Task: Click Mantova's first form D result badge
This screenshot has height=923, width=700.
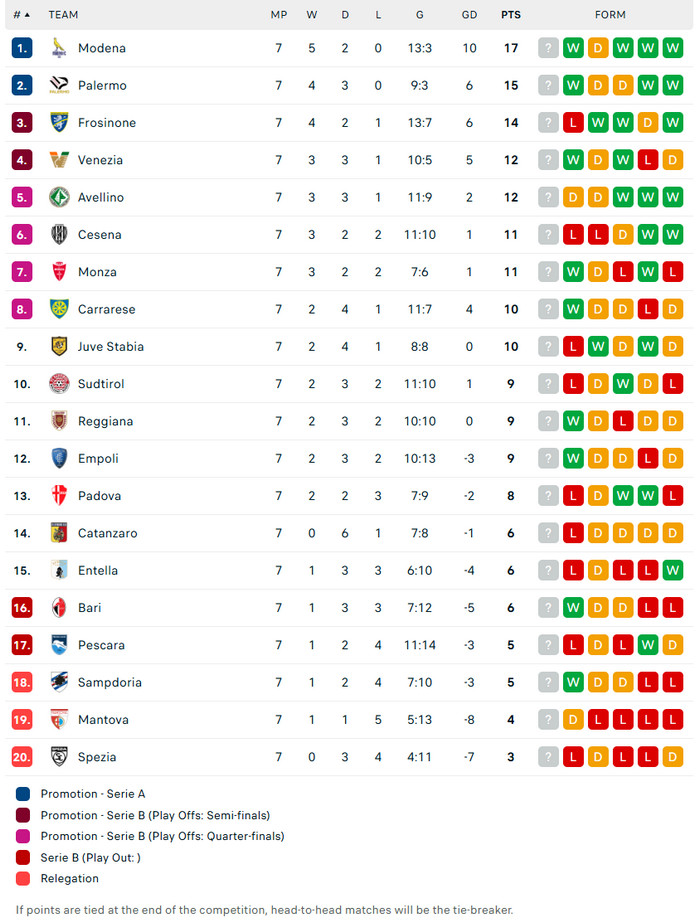Action: click(573, 720)
